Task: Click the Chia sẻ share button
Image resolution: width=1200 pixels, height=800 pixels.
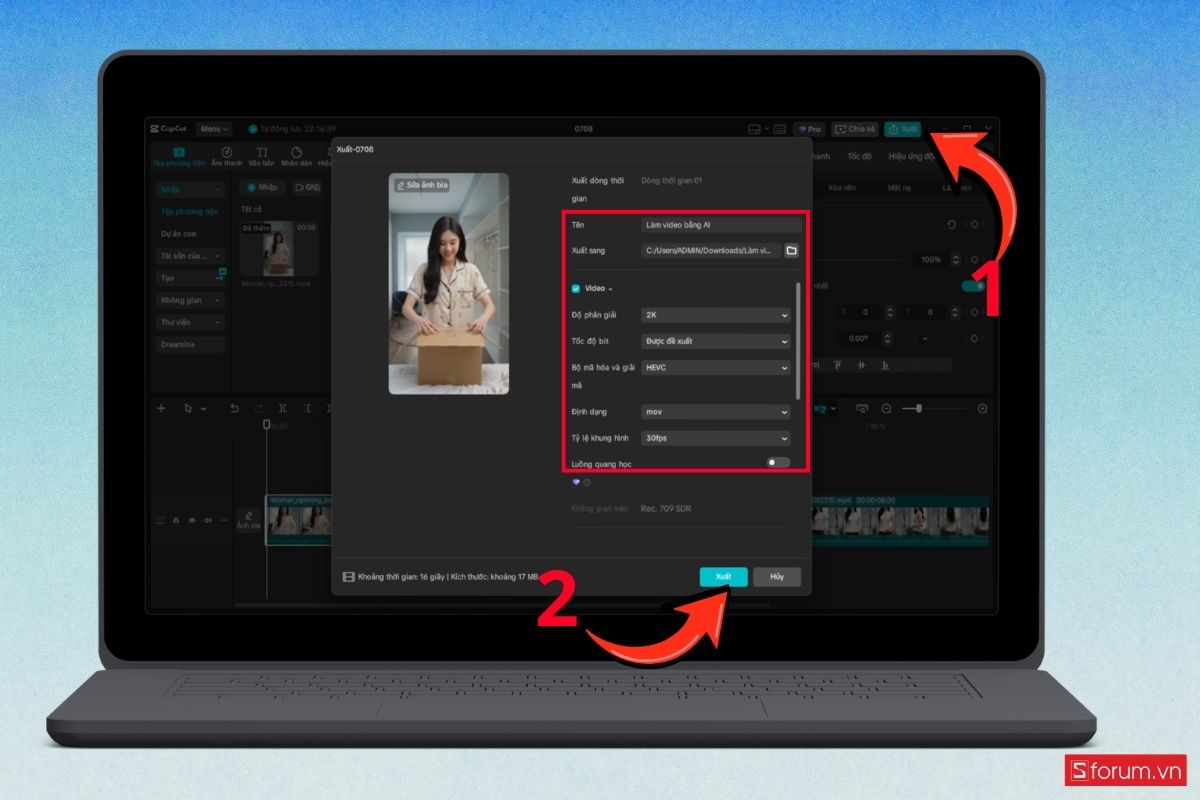Action: click(855, 129)
